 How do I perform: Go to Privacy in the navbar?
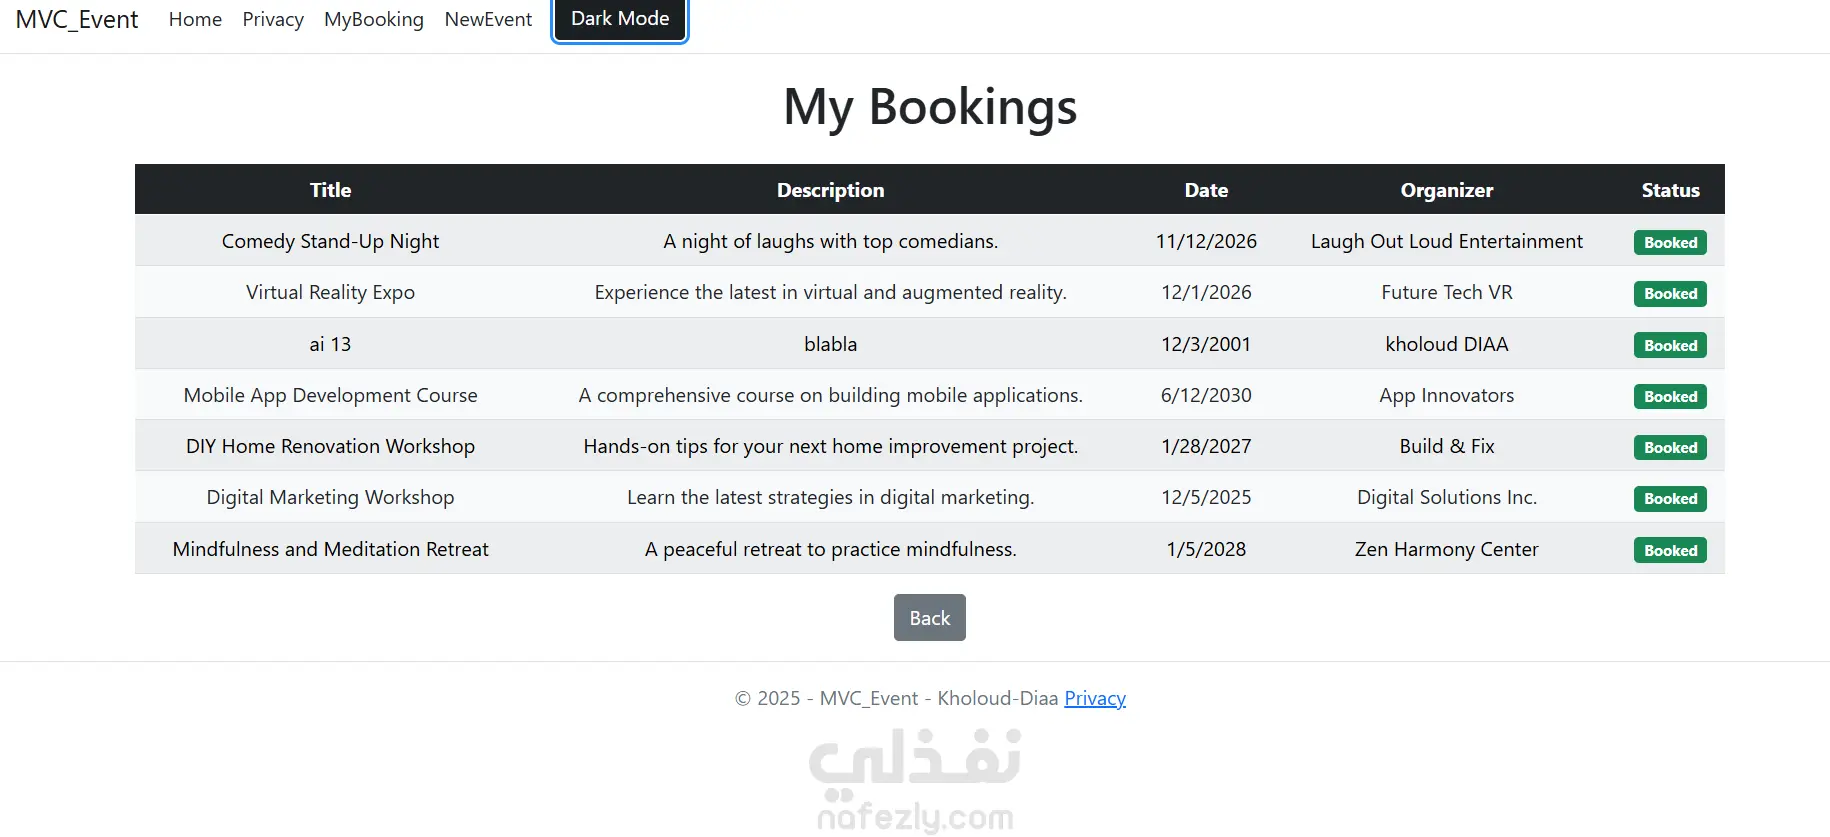(273, 20)
